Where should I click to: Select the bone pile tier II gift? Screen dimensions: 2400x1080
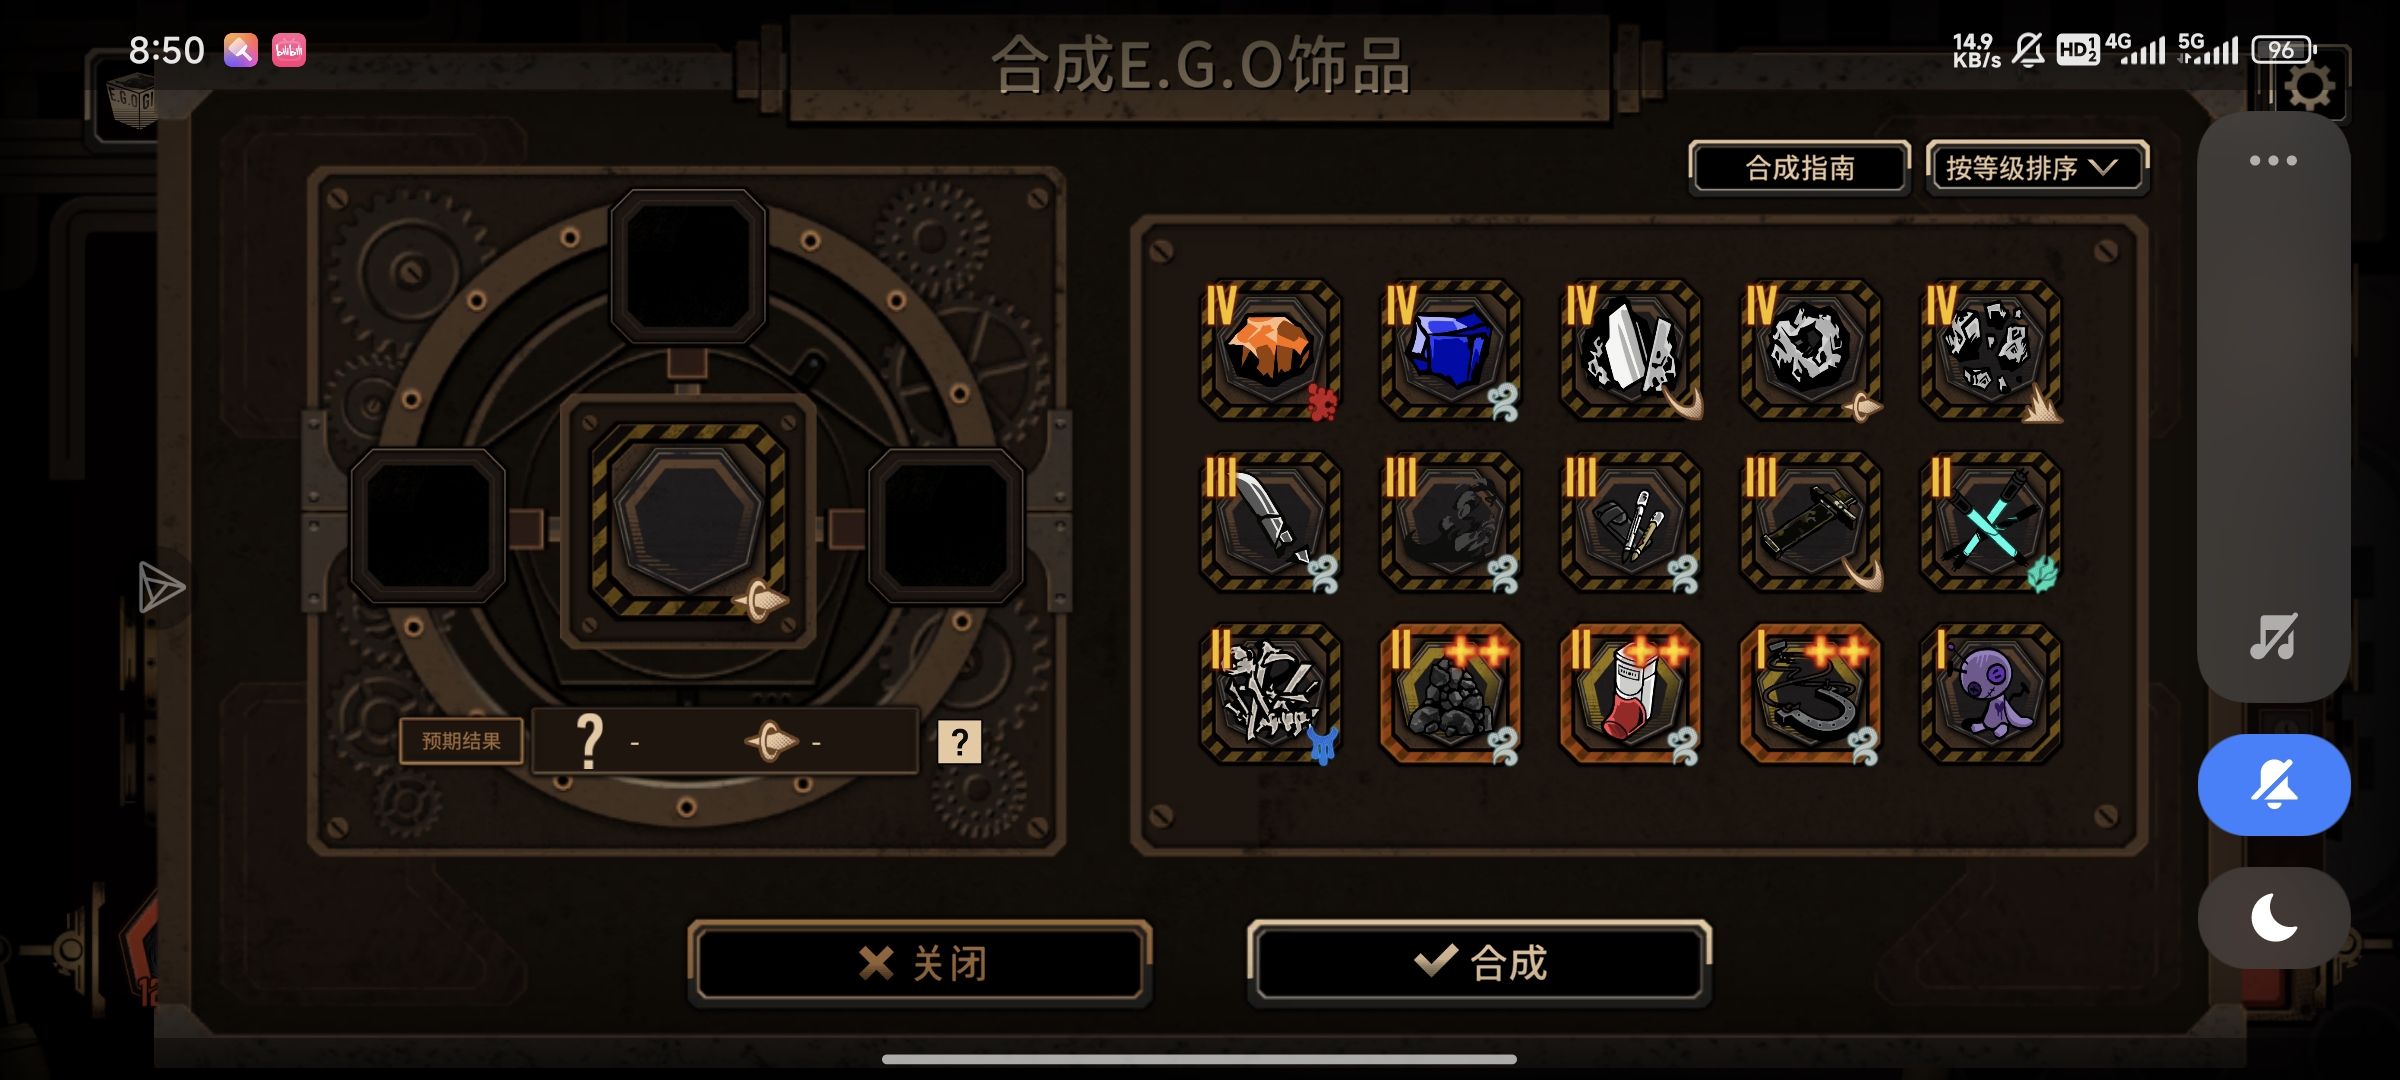(x=1270, y=694)
